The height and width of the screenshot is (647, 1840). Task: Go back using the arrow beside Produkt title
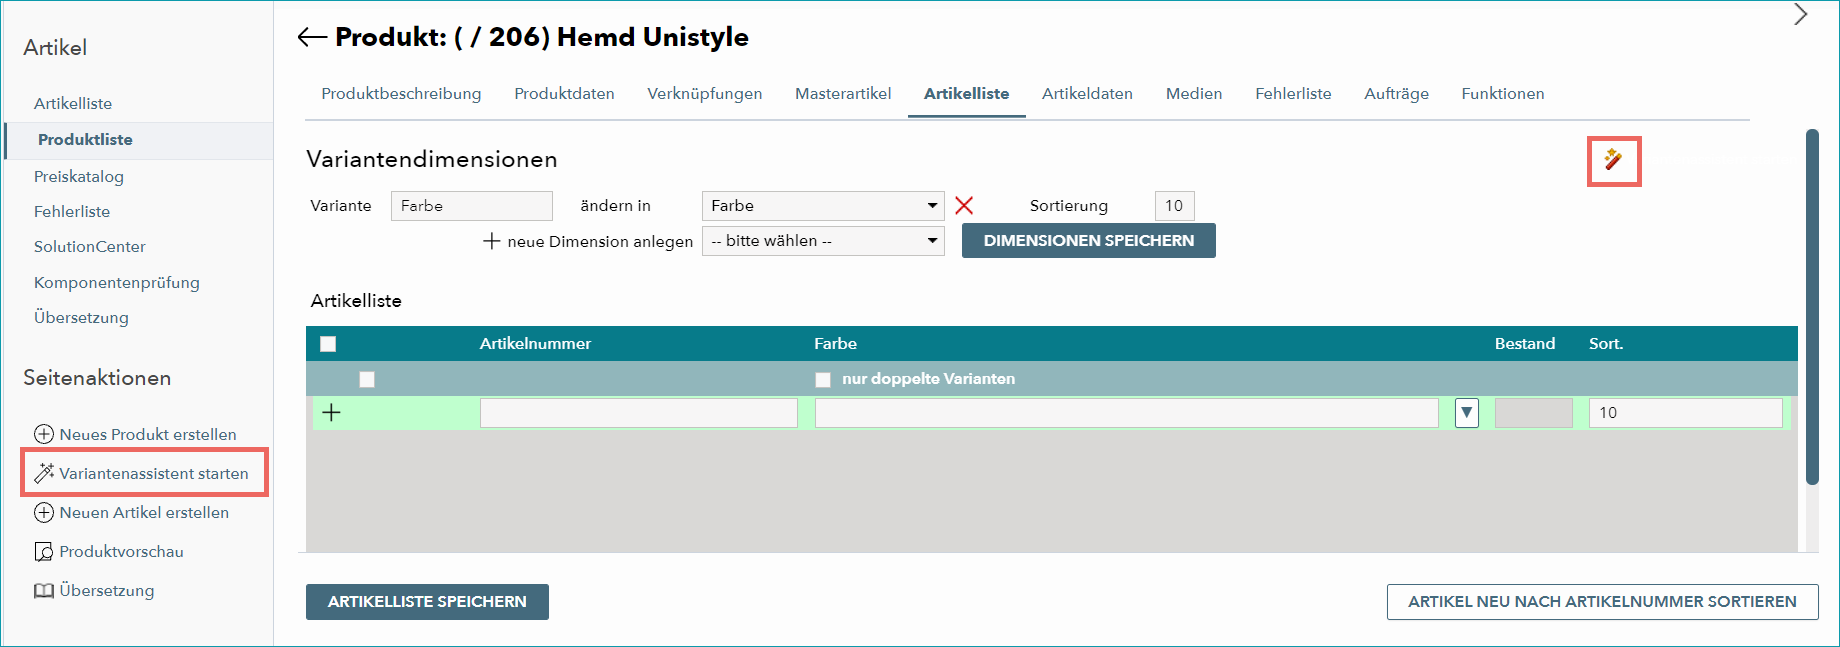312,38
